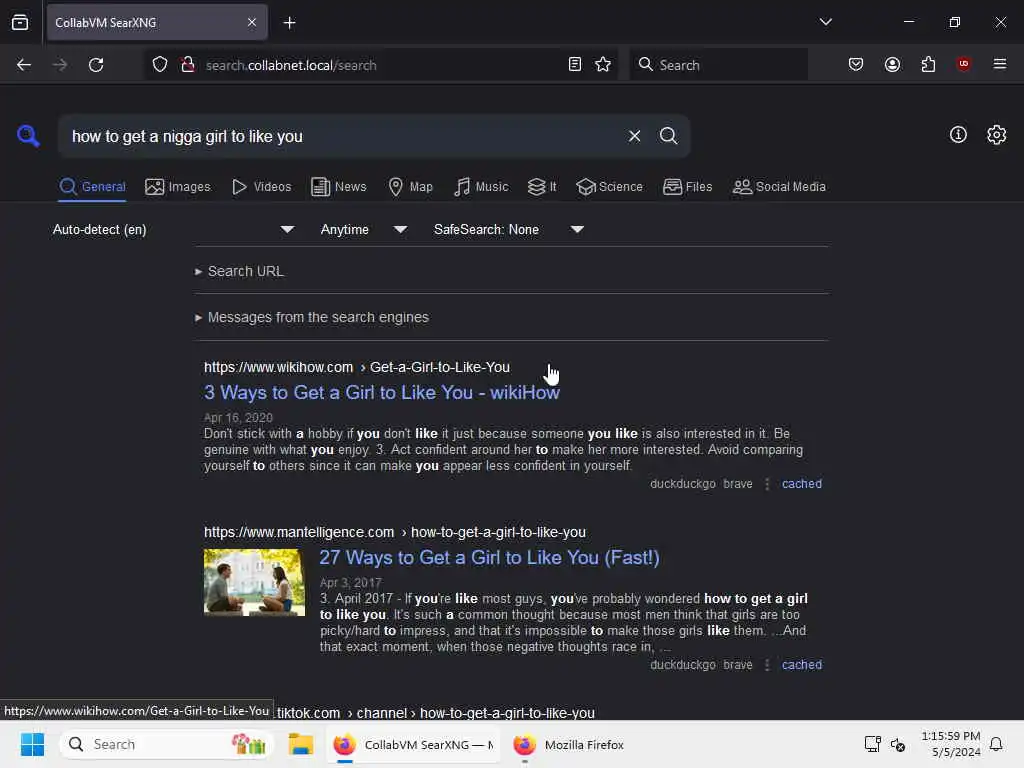Open SearXNG preferences gear icon
1024x768 pixels.
pyautogui.click(x=996, y=135)
